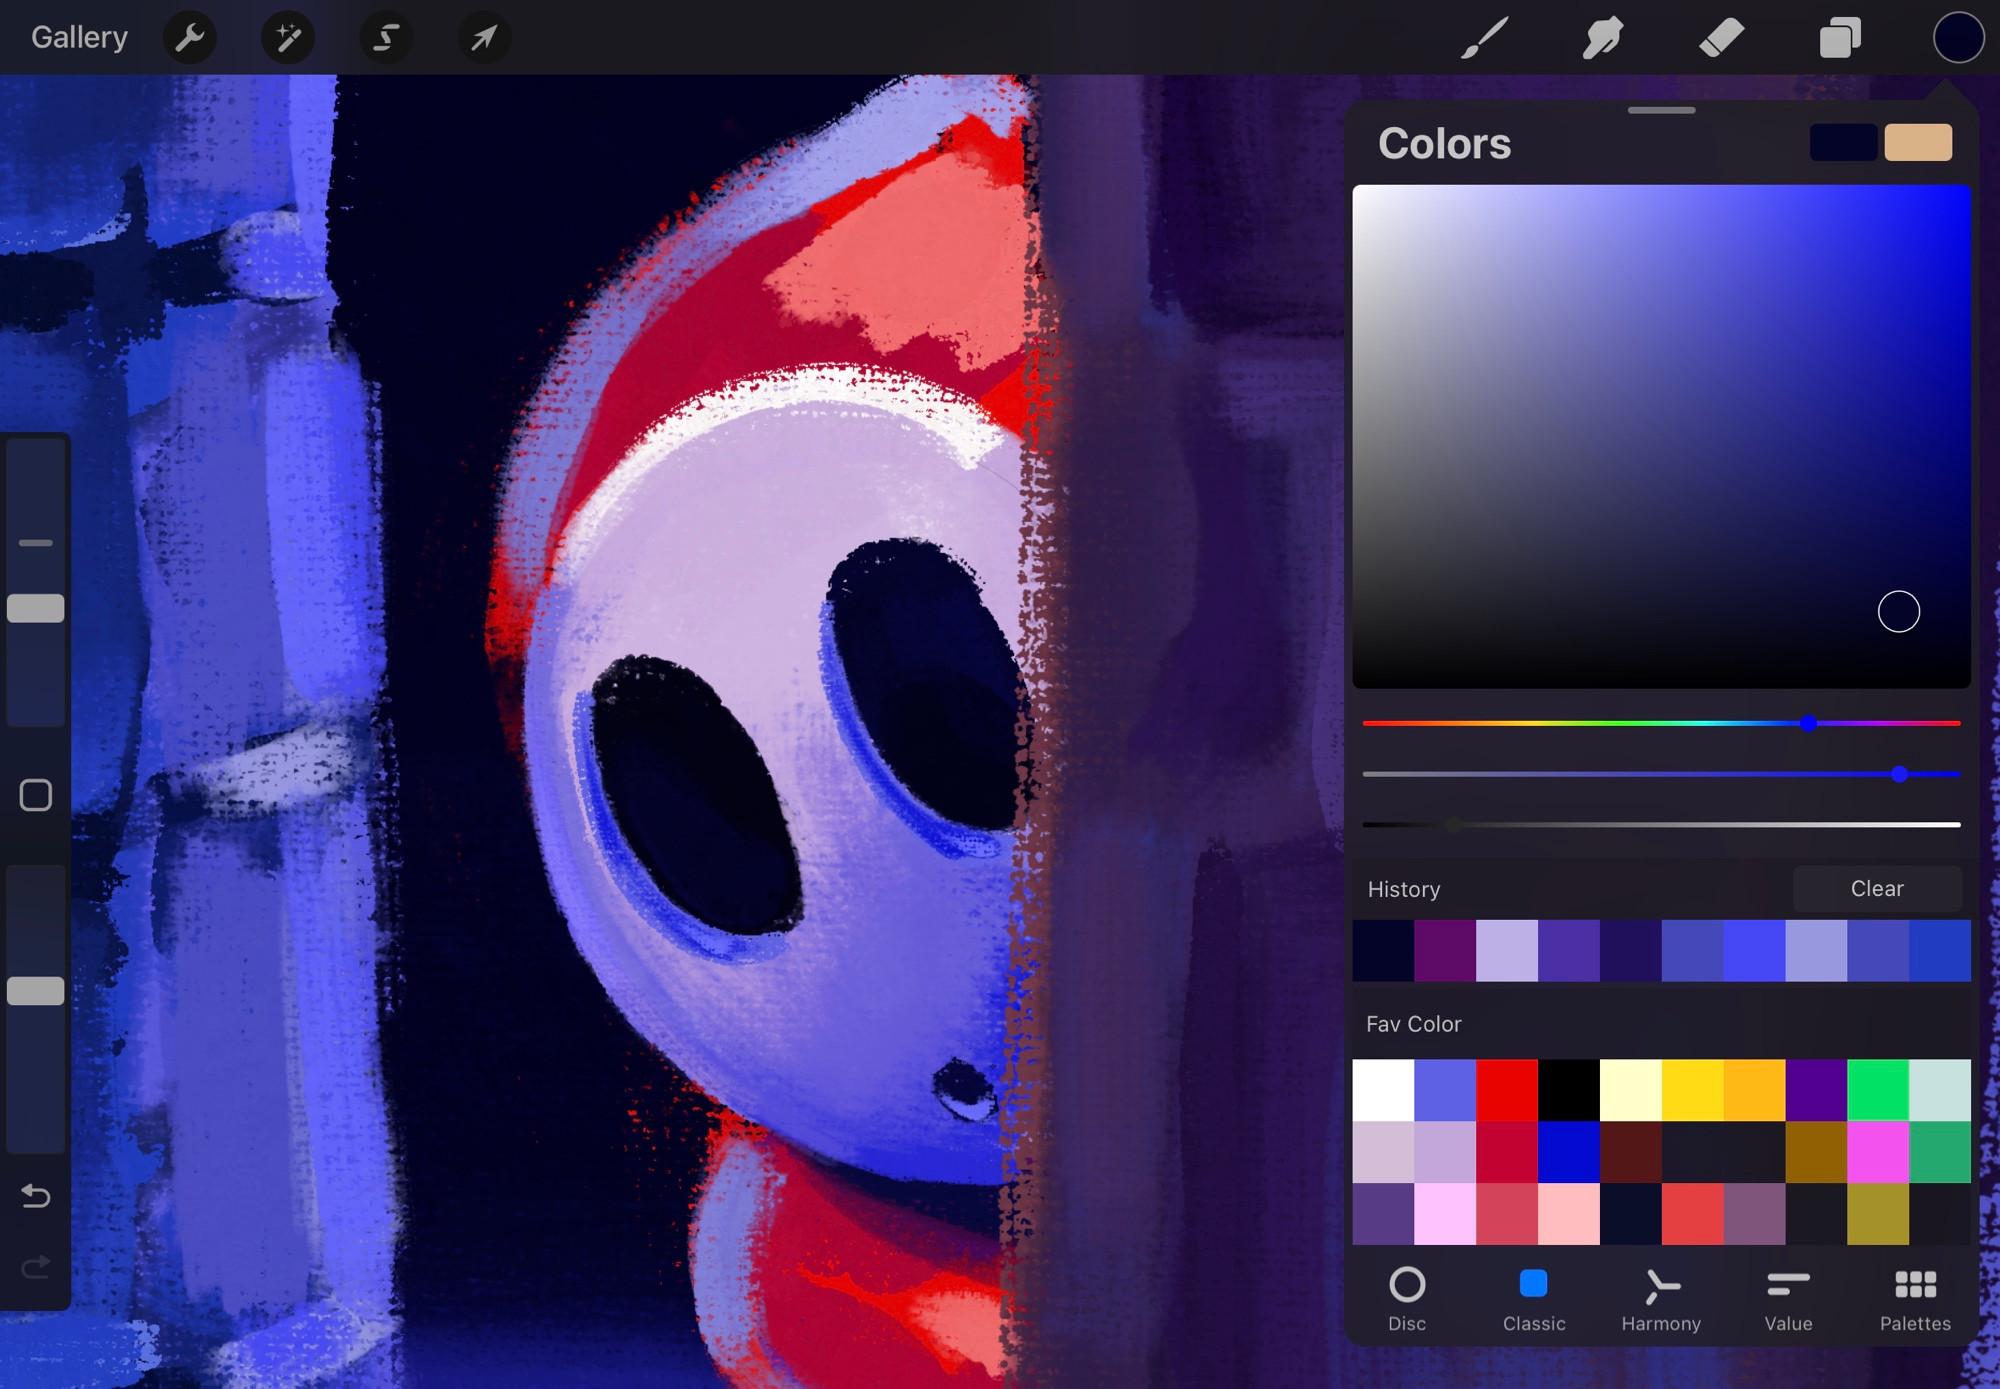Pick the white Fav Color swatch
Image resolution: width=2000 pixels, height=1389 pixels.
point(1383,1090)
